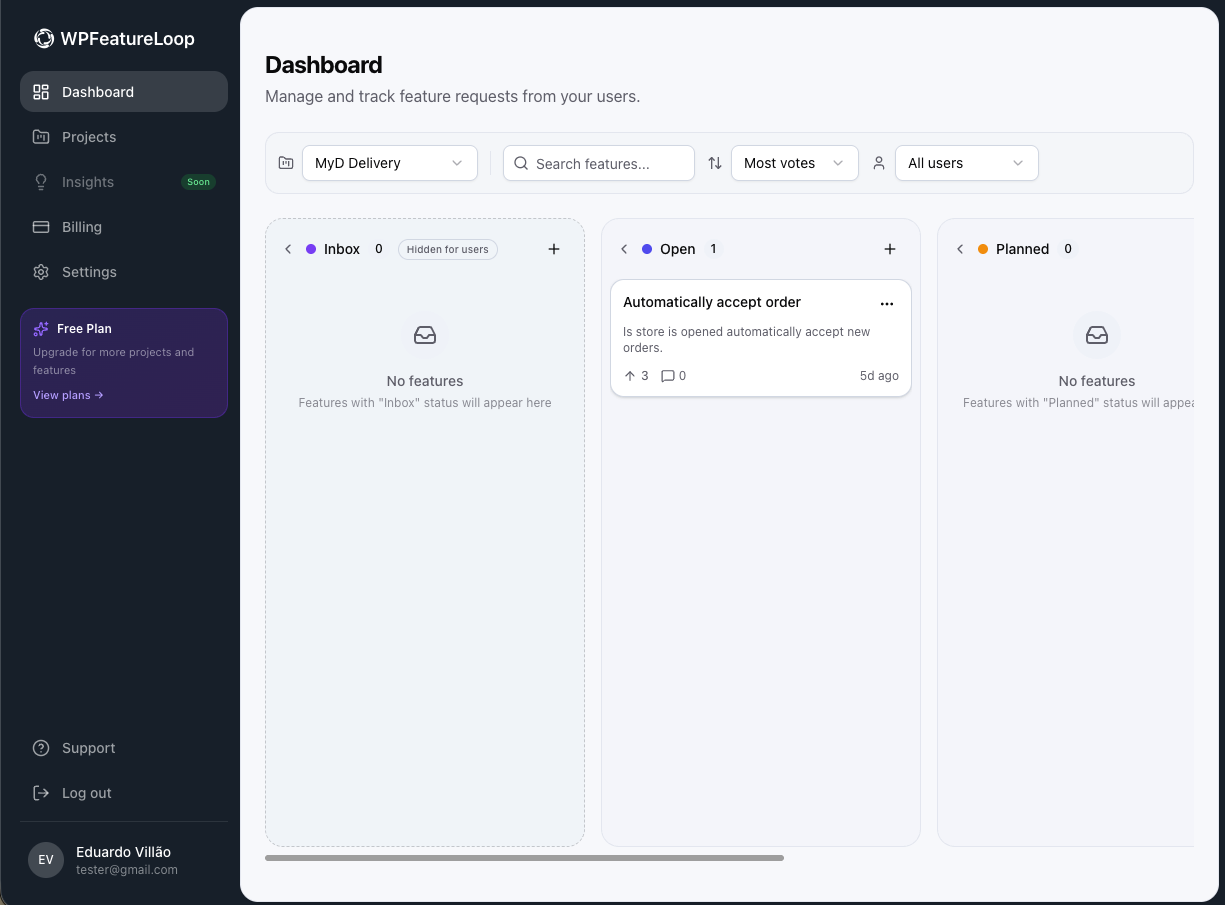Click the Settings gear icon
The image size is (1225, 905).
coord(40,271)
